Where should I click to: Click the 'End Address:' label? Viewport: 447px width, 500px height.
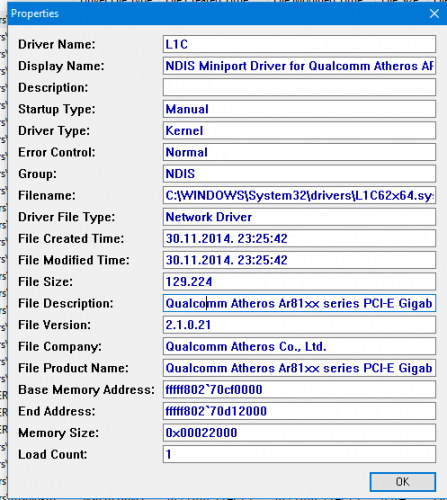point(57,411)
